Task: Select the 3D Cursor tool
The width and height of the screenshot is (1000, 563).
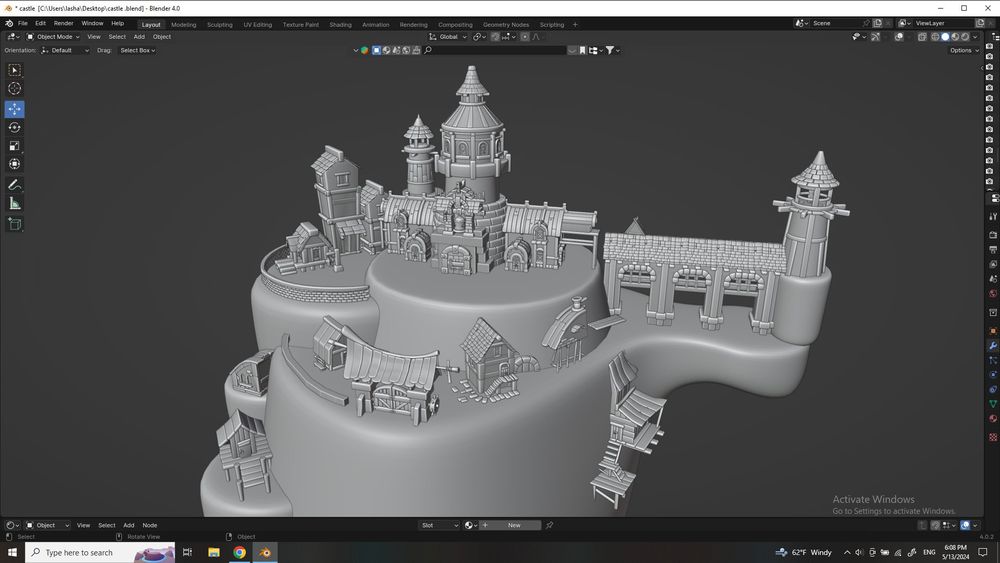Action: (x=15, y=89)
